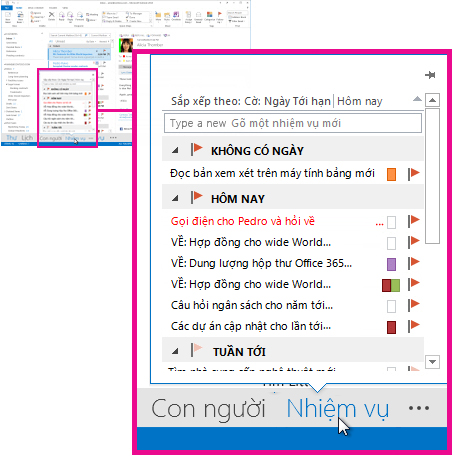Reverse sort order with the header triangle
This screenshot has width=452, height=457.
pos(417,99)
